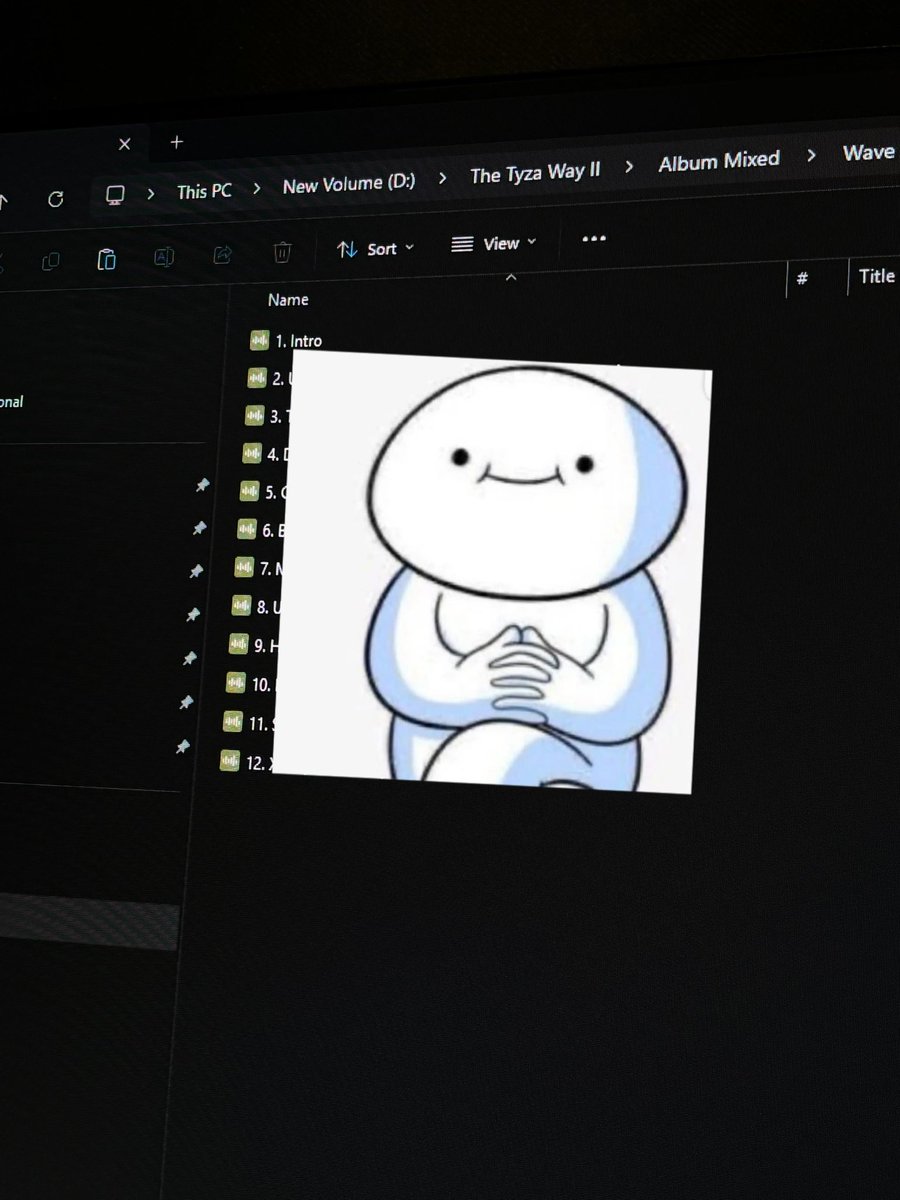Open the View dropdown menu
900x1200 pixels.
(x=494, y=244)
